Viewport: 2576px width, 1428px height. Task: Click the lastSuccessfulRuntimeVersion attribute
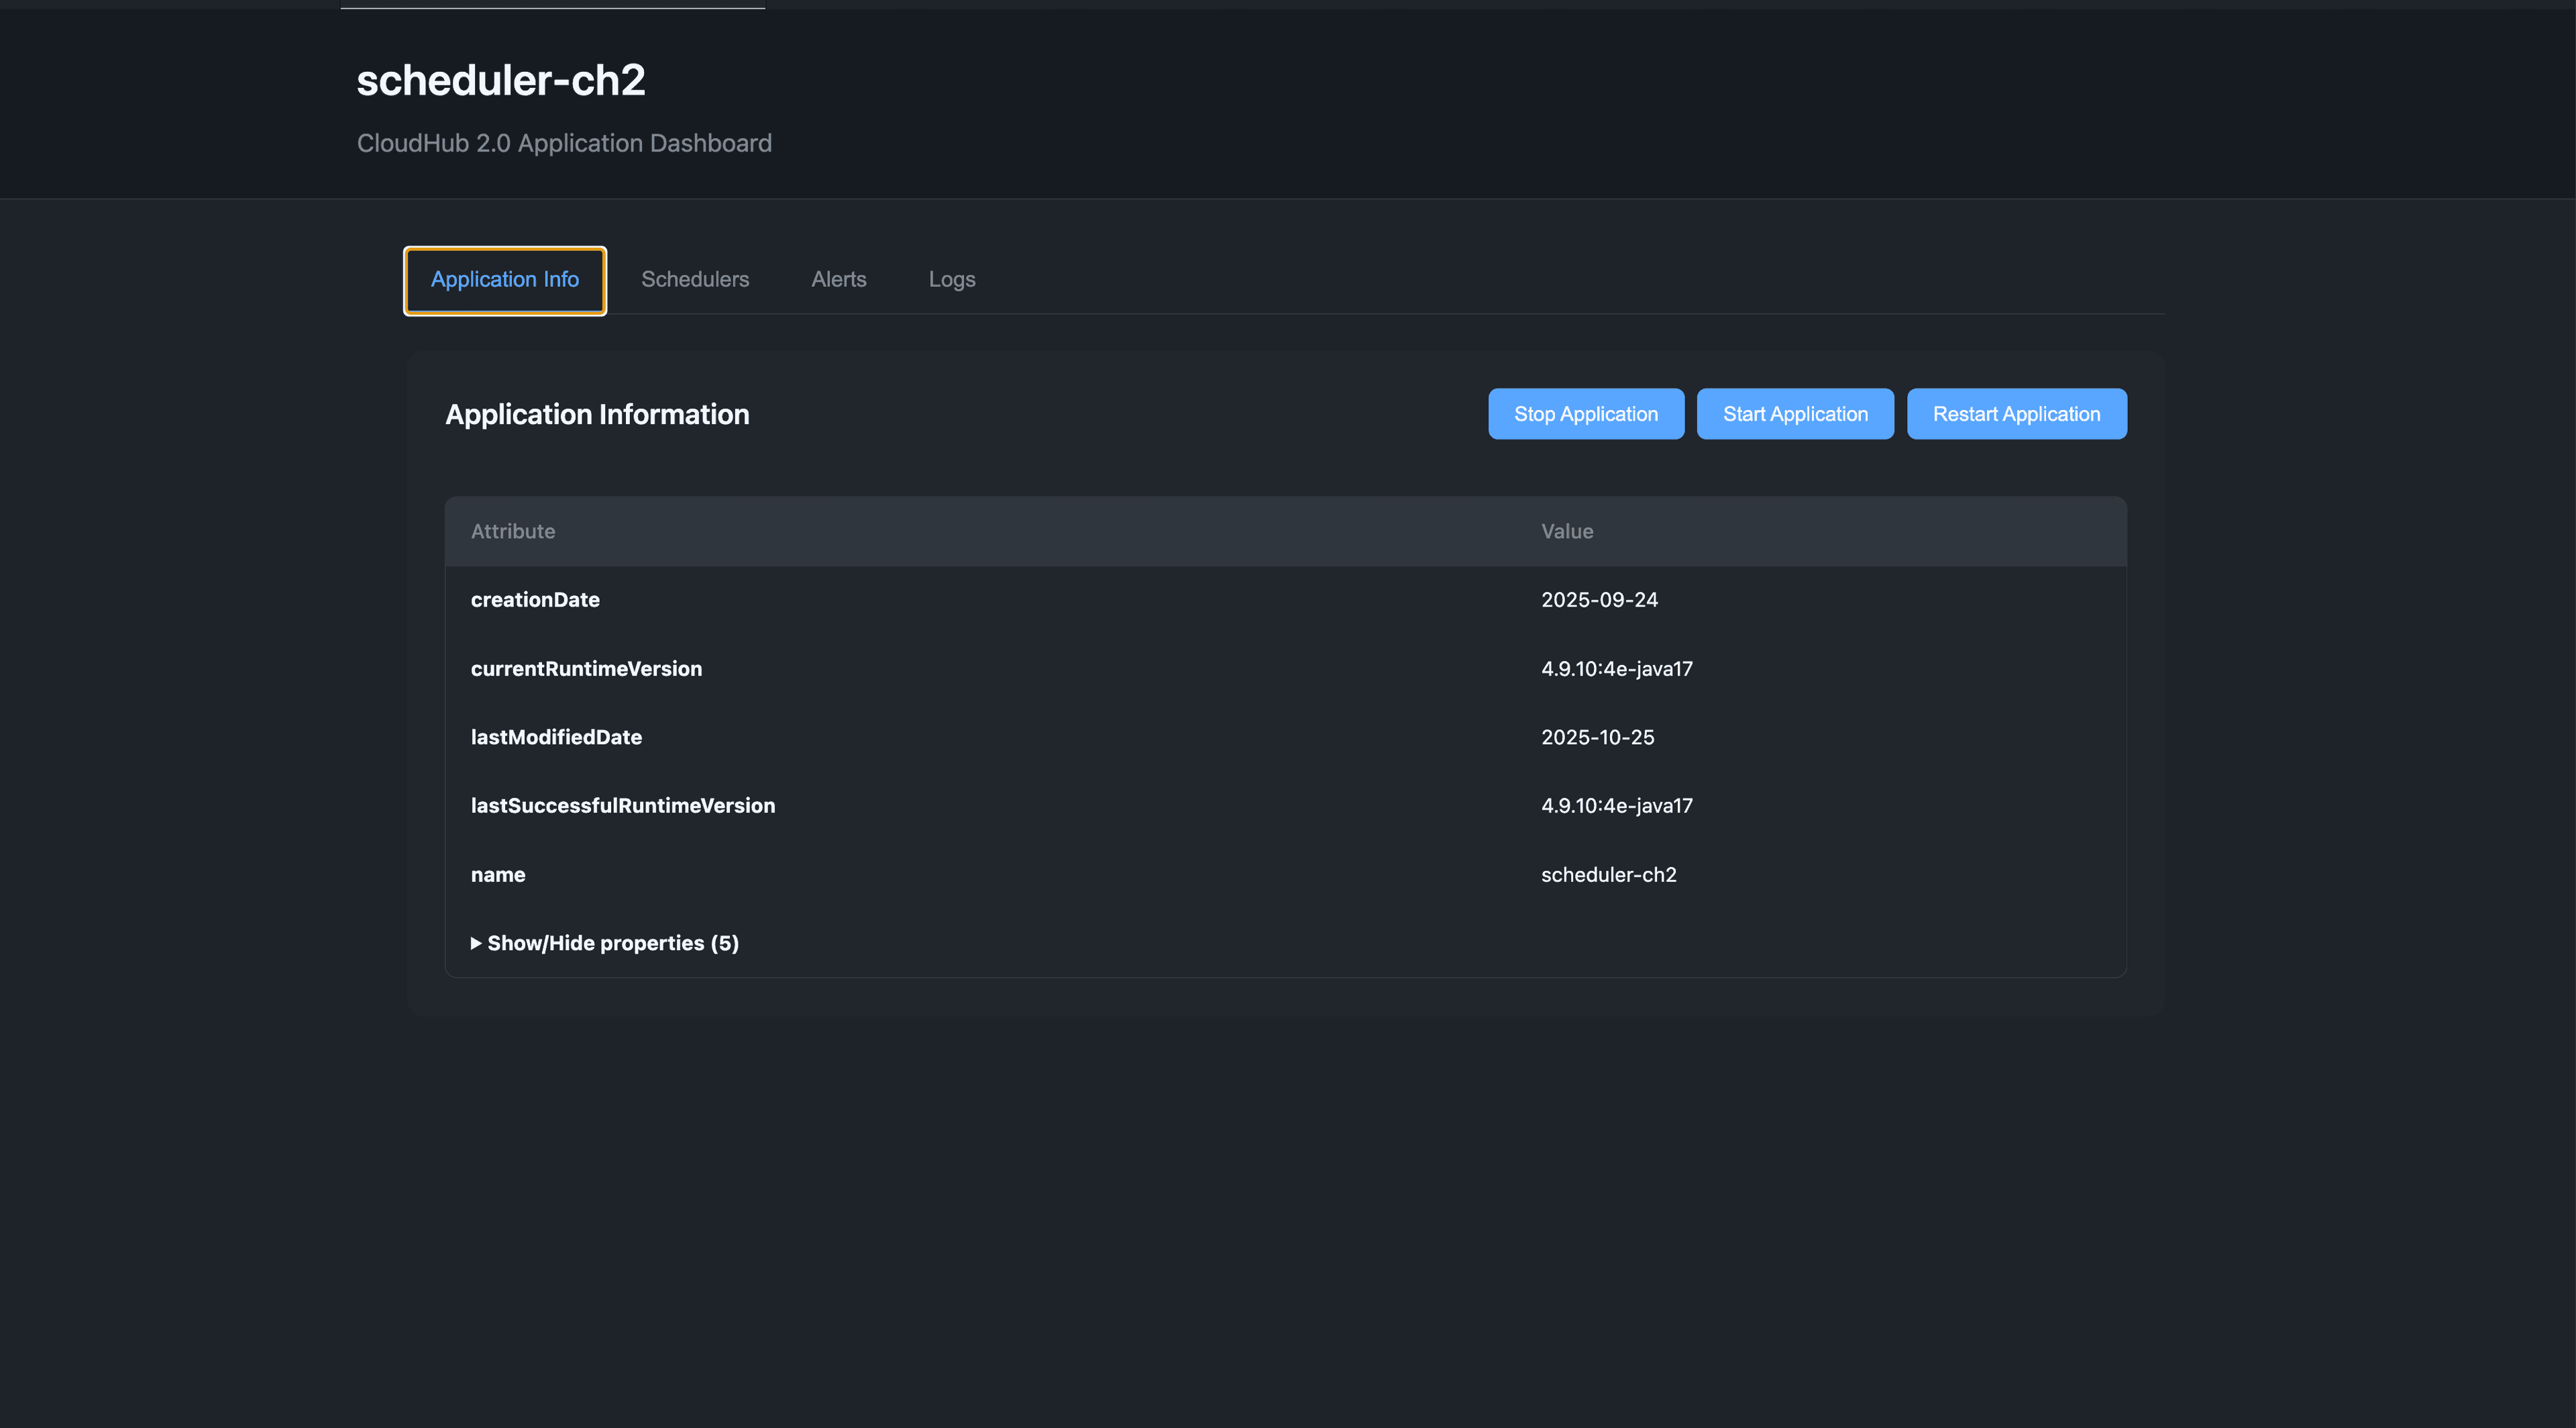[x=623, y=805]
